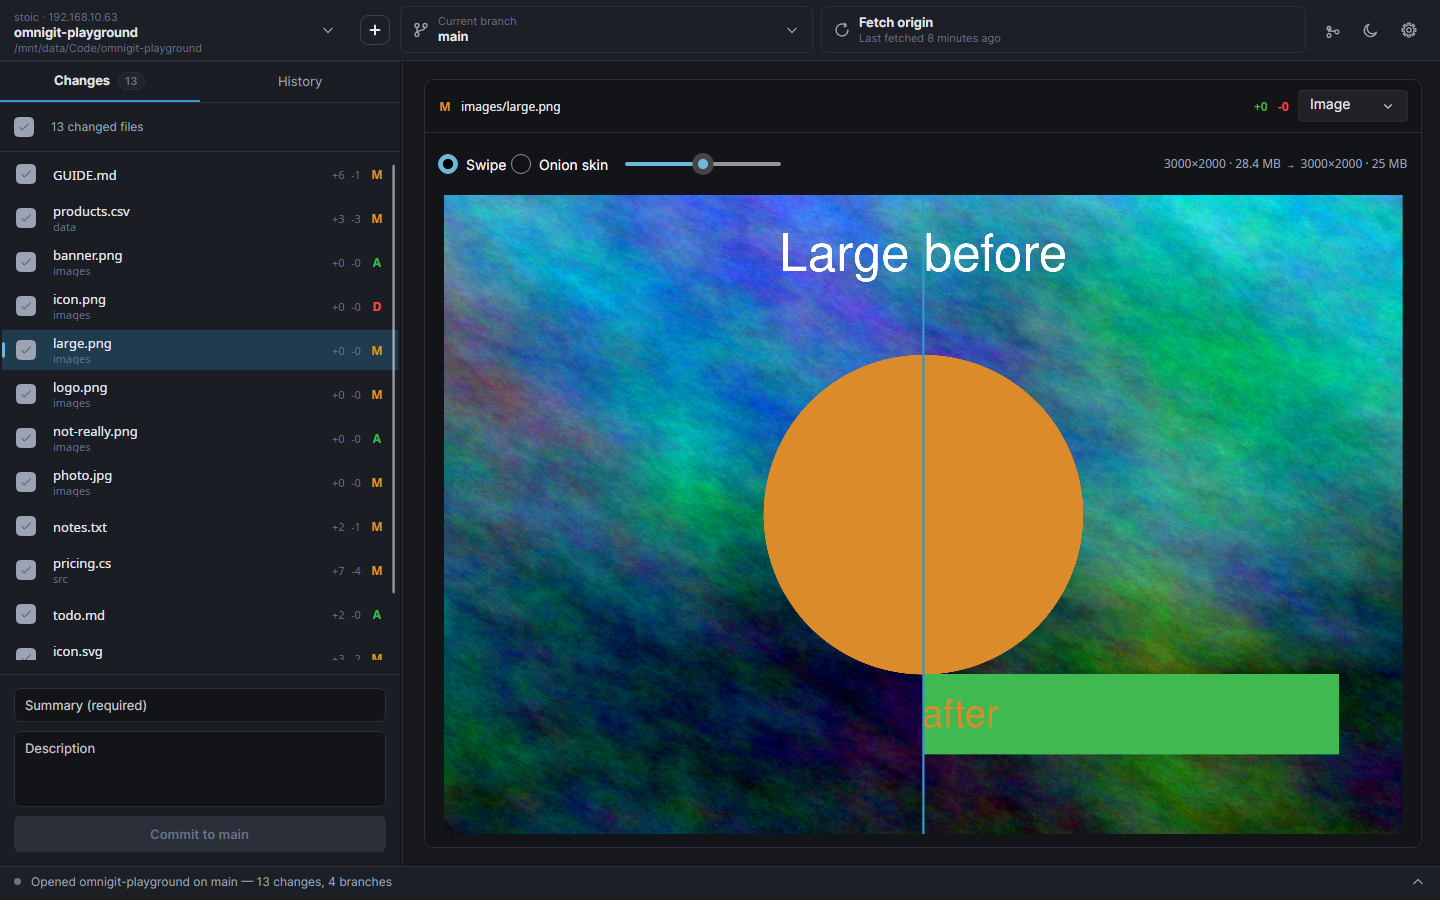Expand the status bar with the chevron
Screen dimensions: 1440x900
point(1417,882)
